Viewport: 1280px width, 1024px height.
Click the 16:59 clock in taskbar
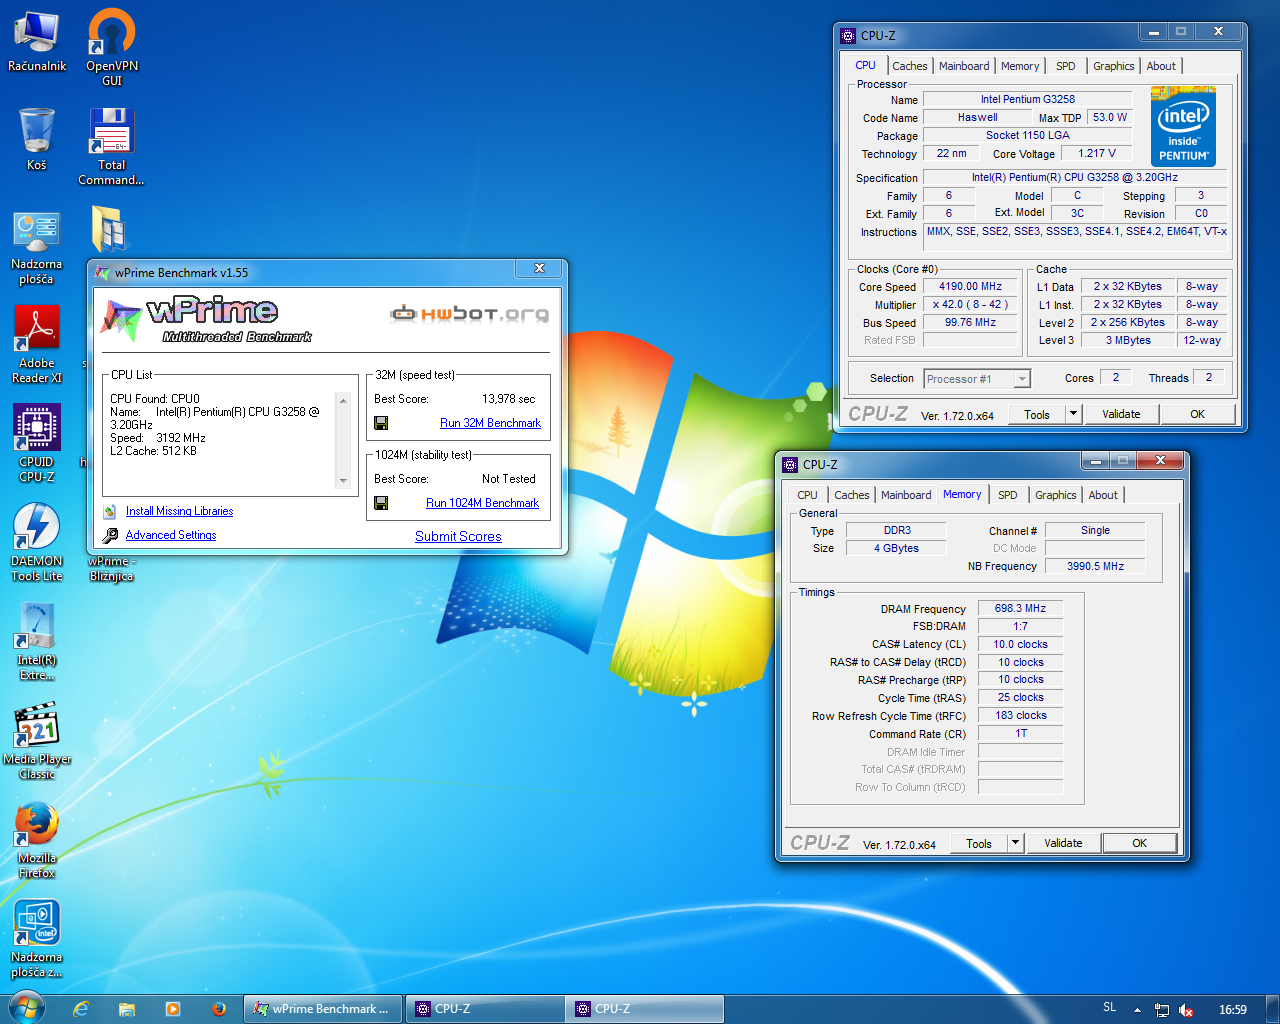pos(1232,1010)
